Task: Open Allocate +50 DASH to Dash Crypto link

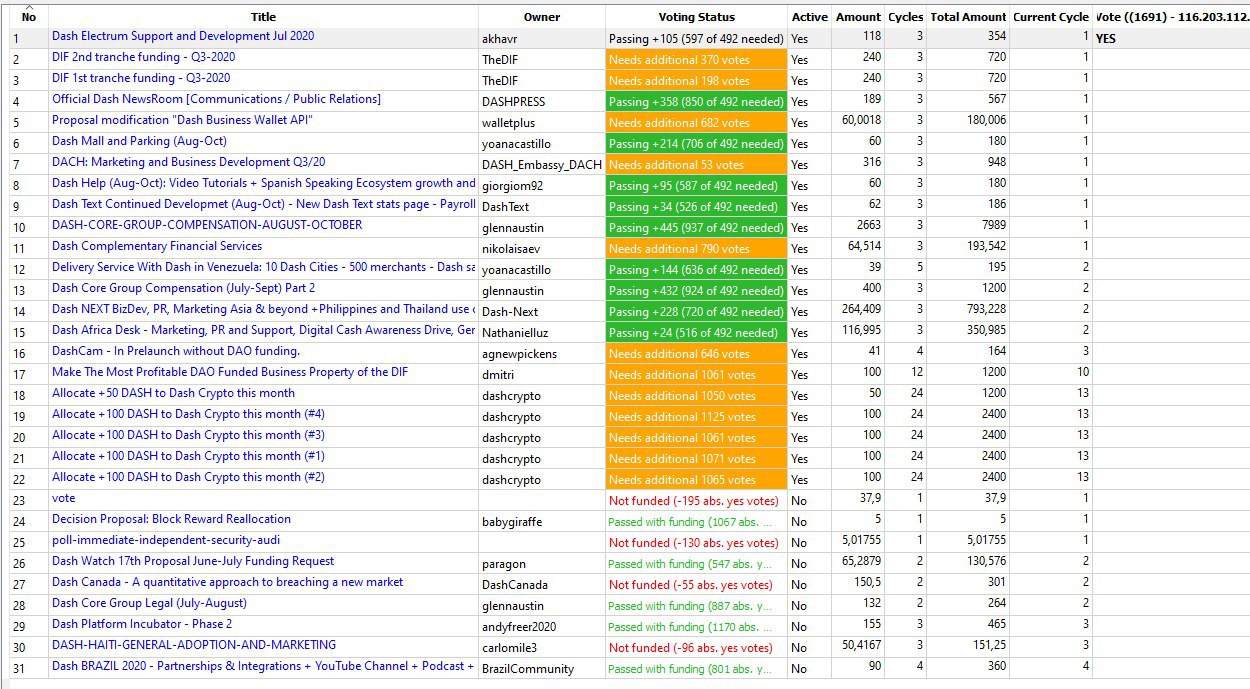Action: [173, 393]
